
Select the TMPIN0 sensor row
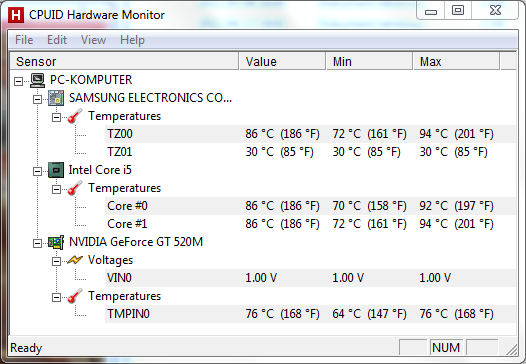tap(310, 314)
